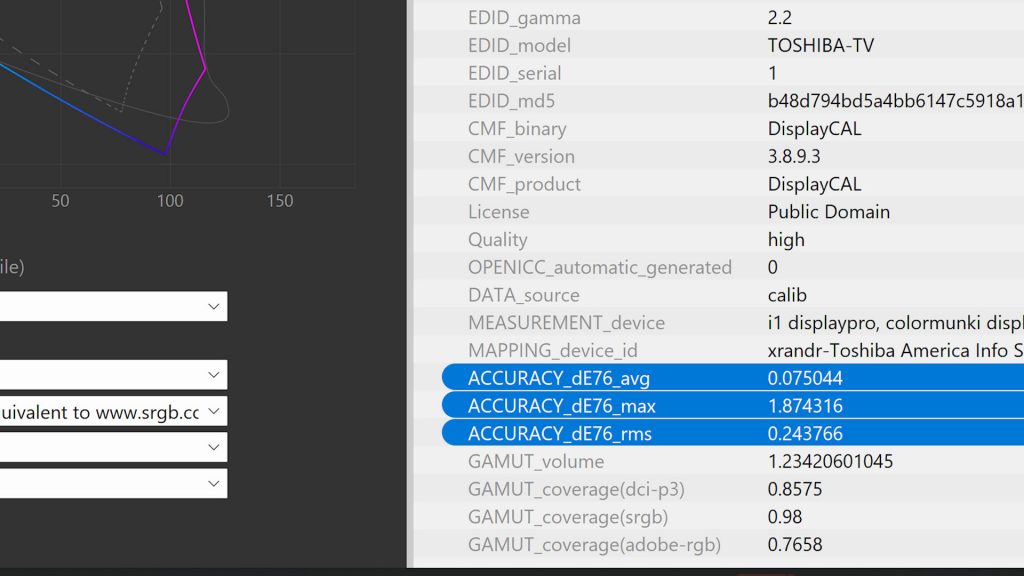
Task: Open the dropdown directly under the '(ile)' label
Action: coord(114,306)
